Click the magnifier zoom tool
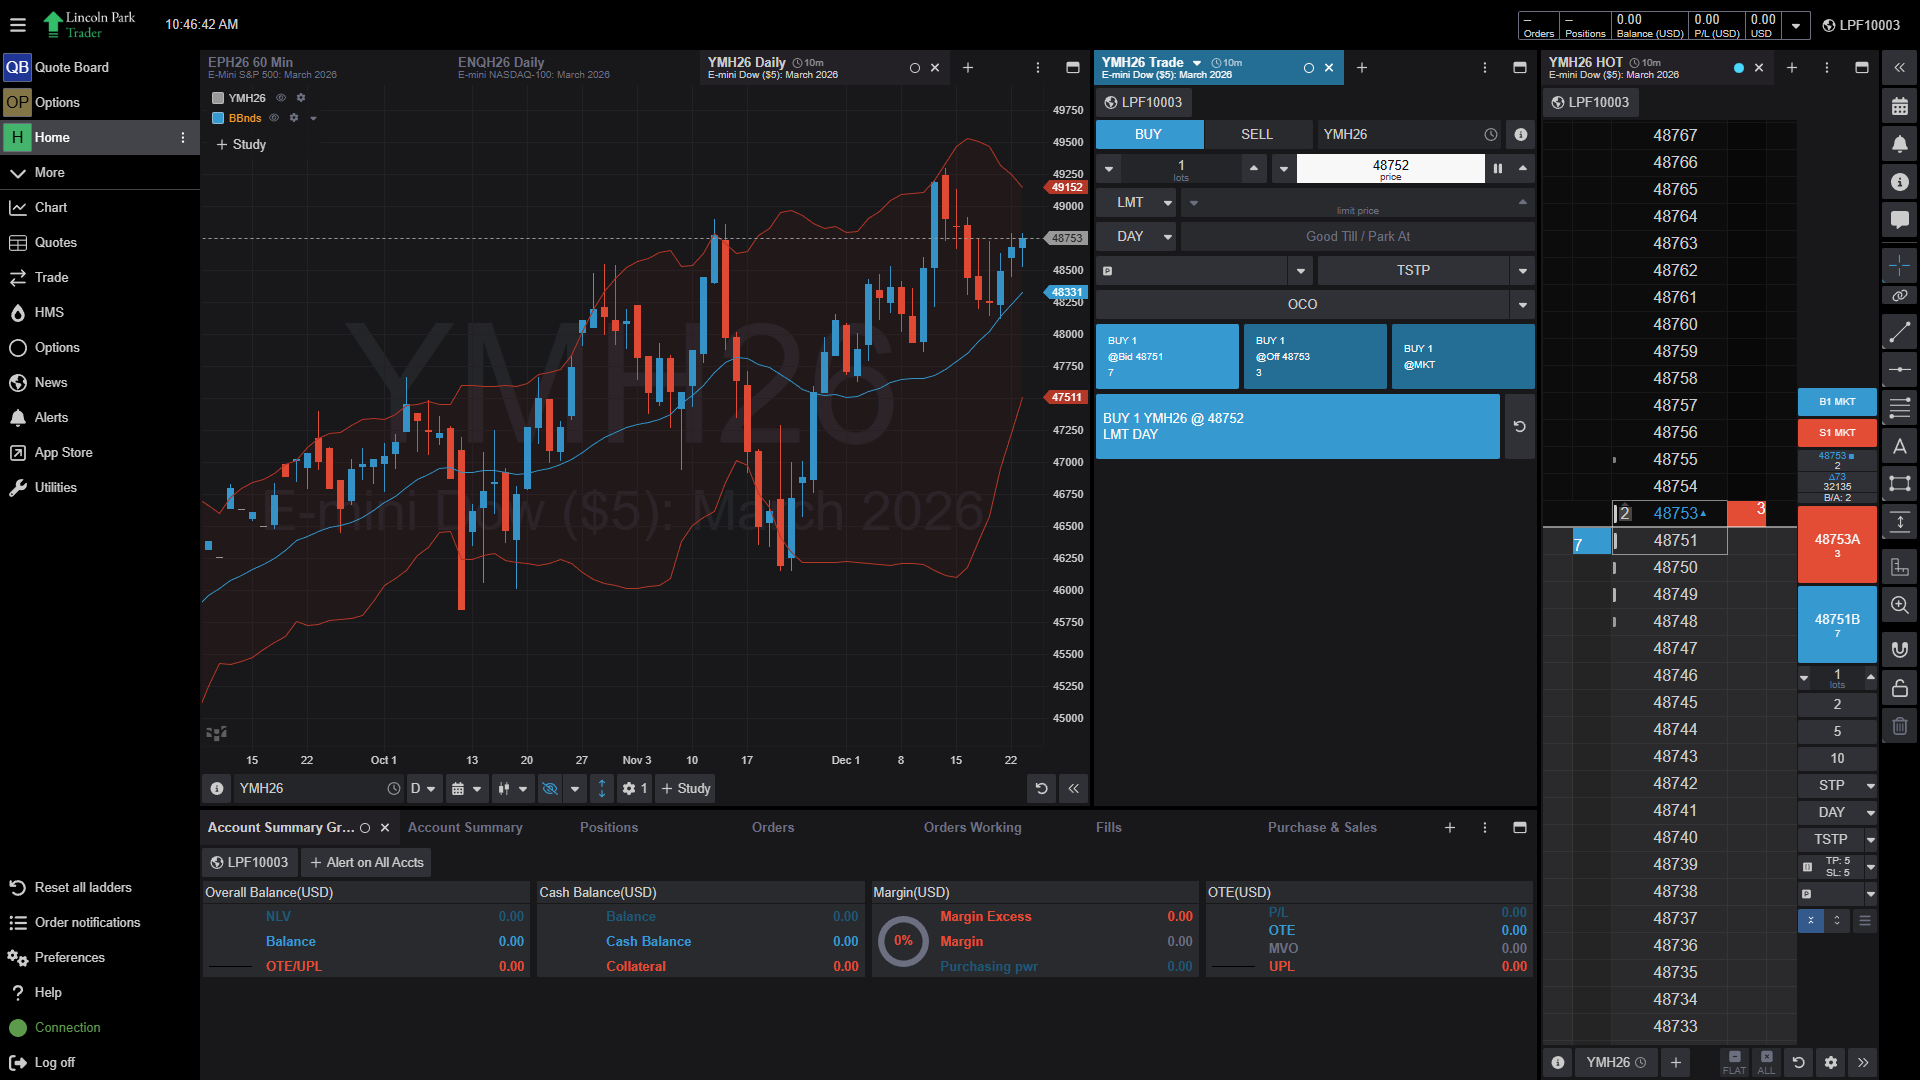 coord(1900,605)
